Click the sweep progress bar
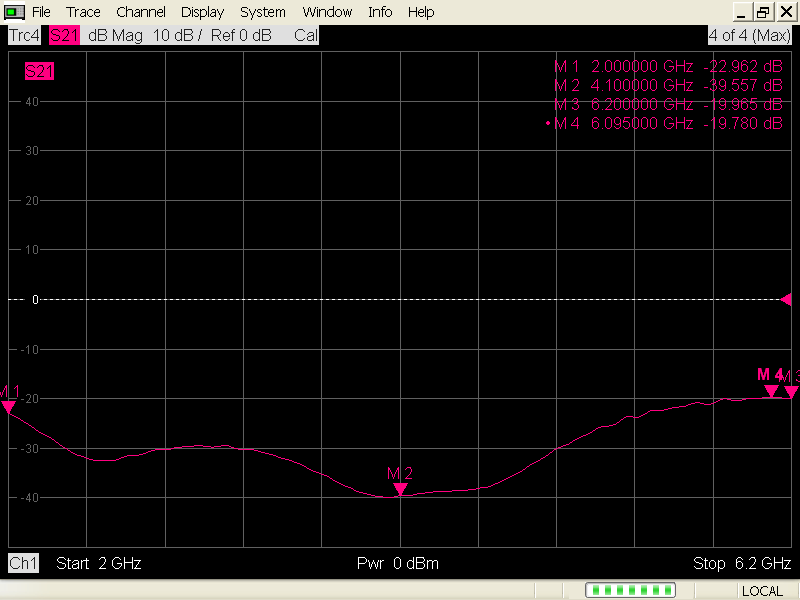 pyautogui.click(x=630, y=590)
